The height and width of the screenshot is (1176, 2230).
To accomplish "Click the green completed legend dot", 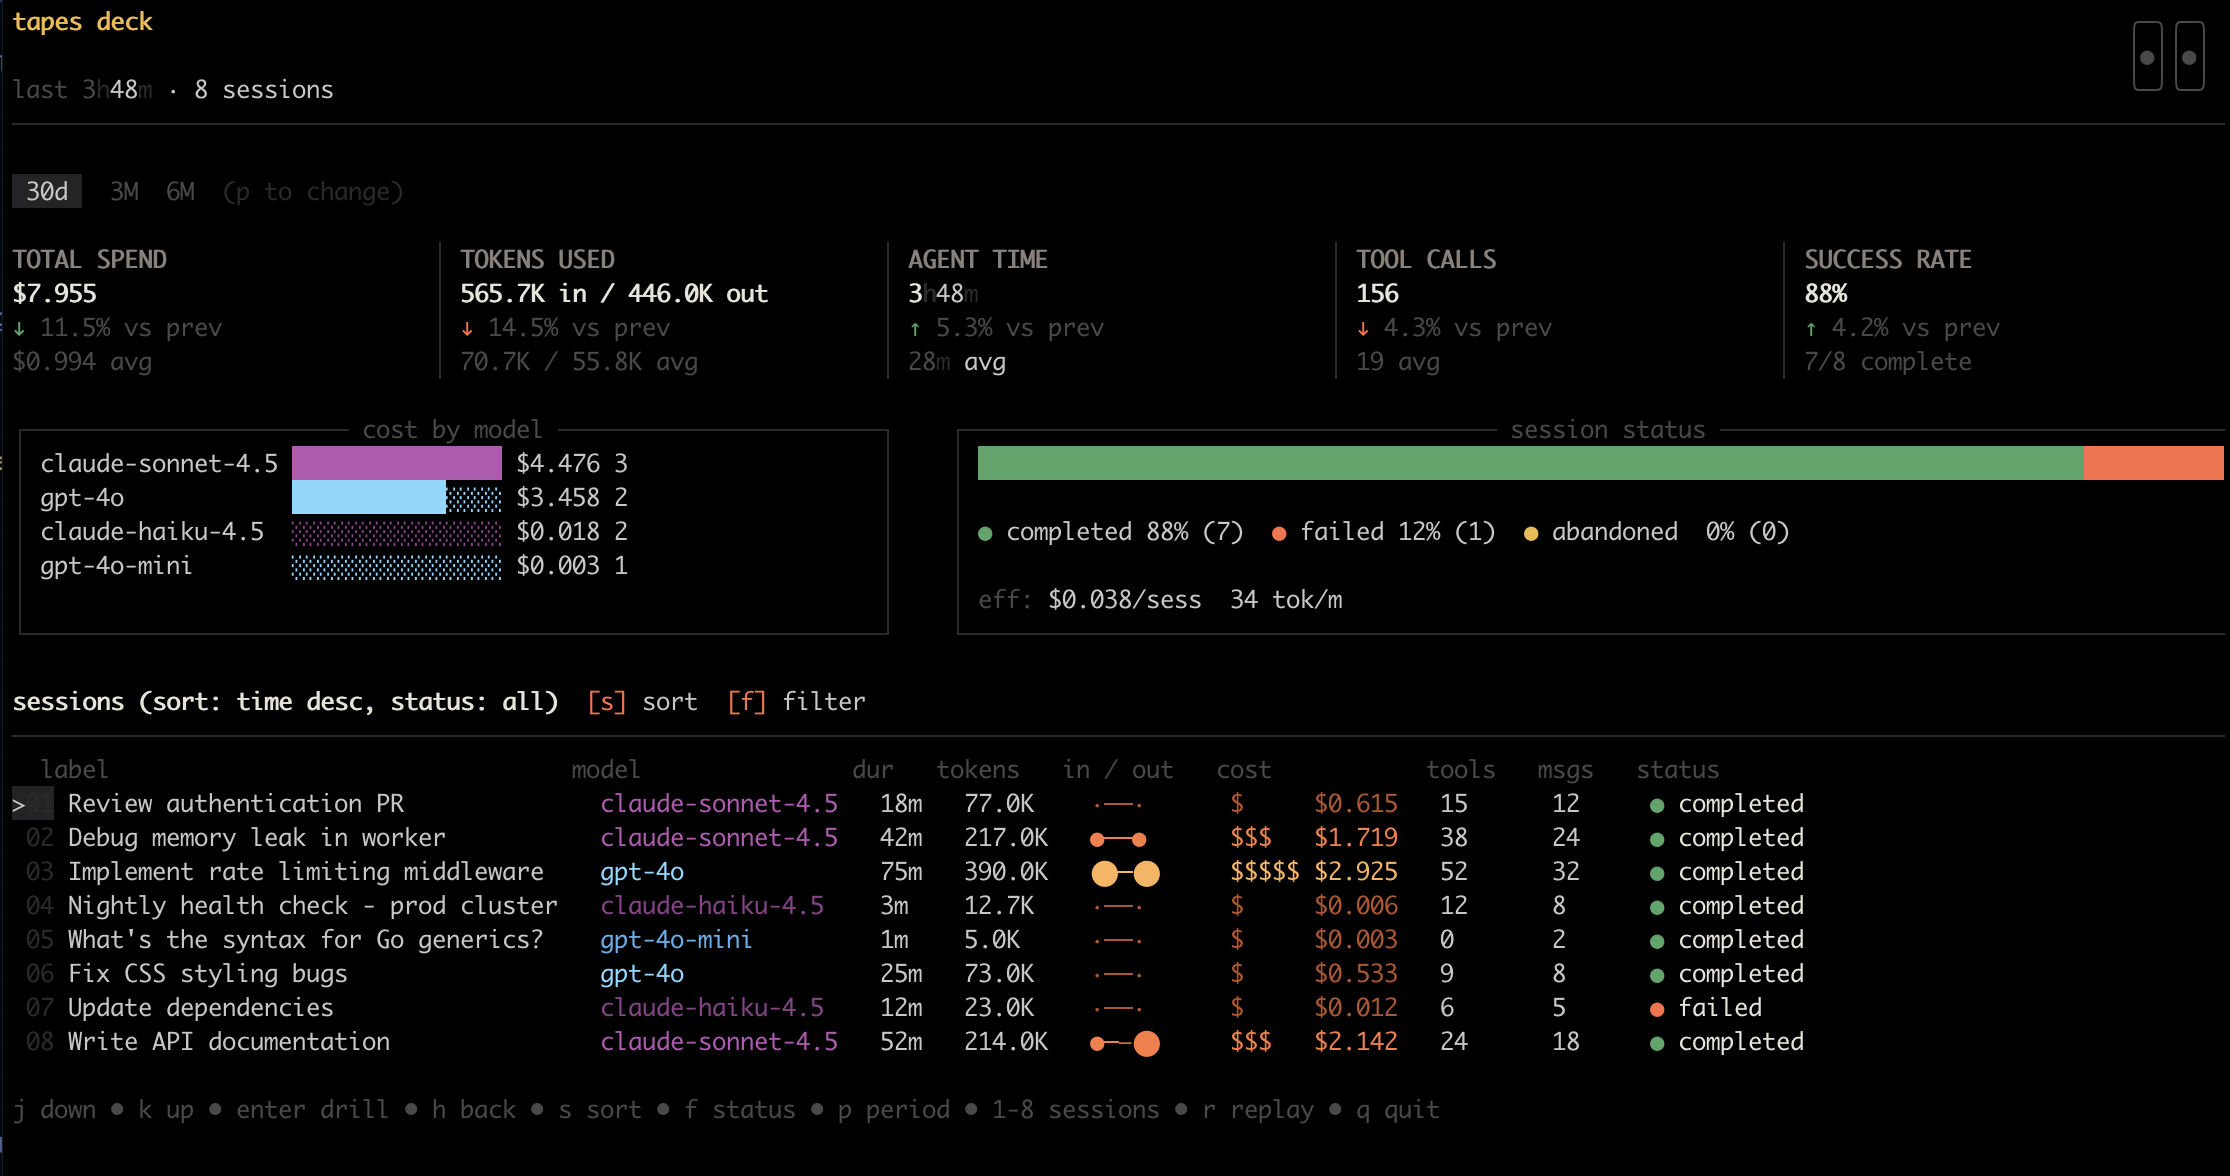I will coord(985,534).
